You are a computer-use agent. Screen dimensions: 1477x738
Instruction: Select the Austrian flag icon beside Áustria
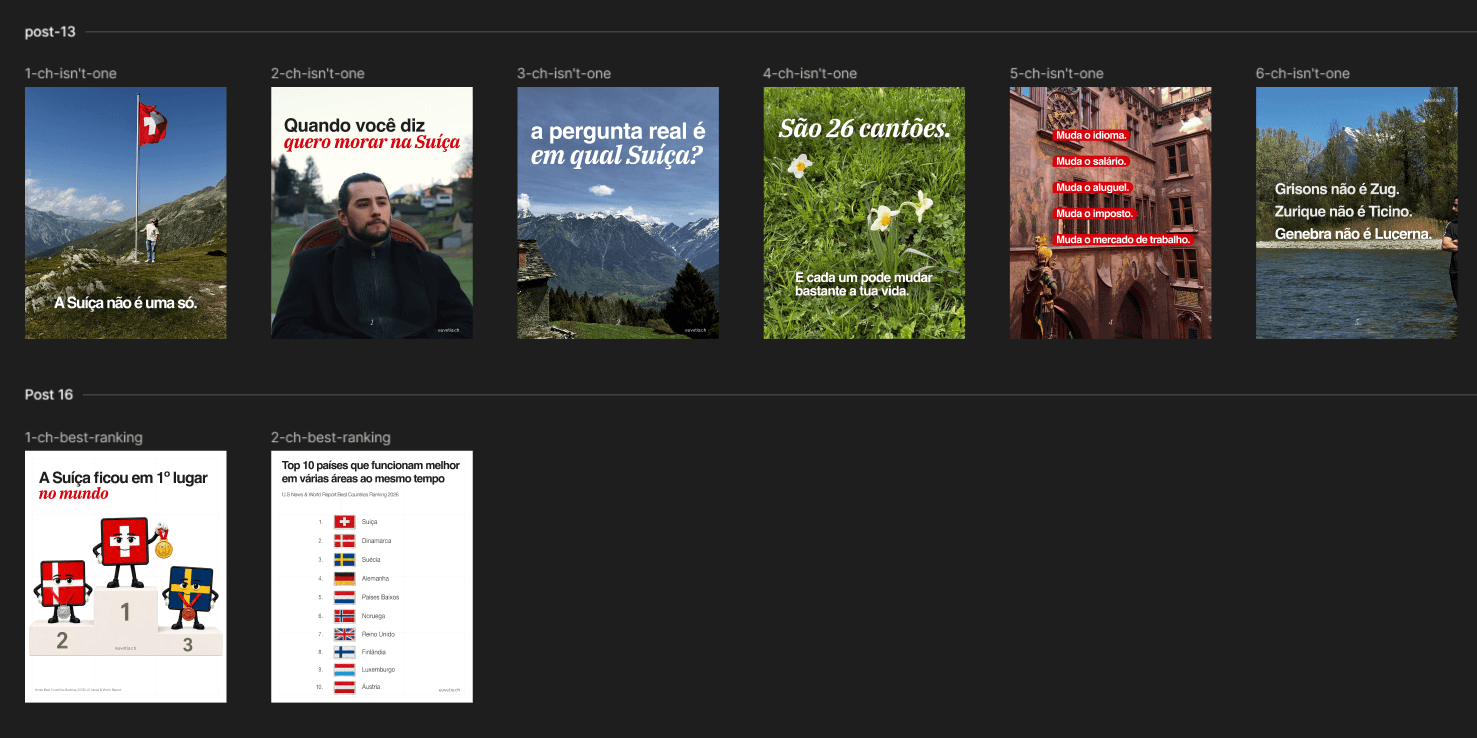(344, 687)
